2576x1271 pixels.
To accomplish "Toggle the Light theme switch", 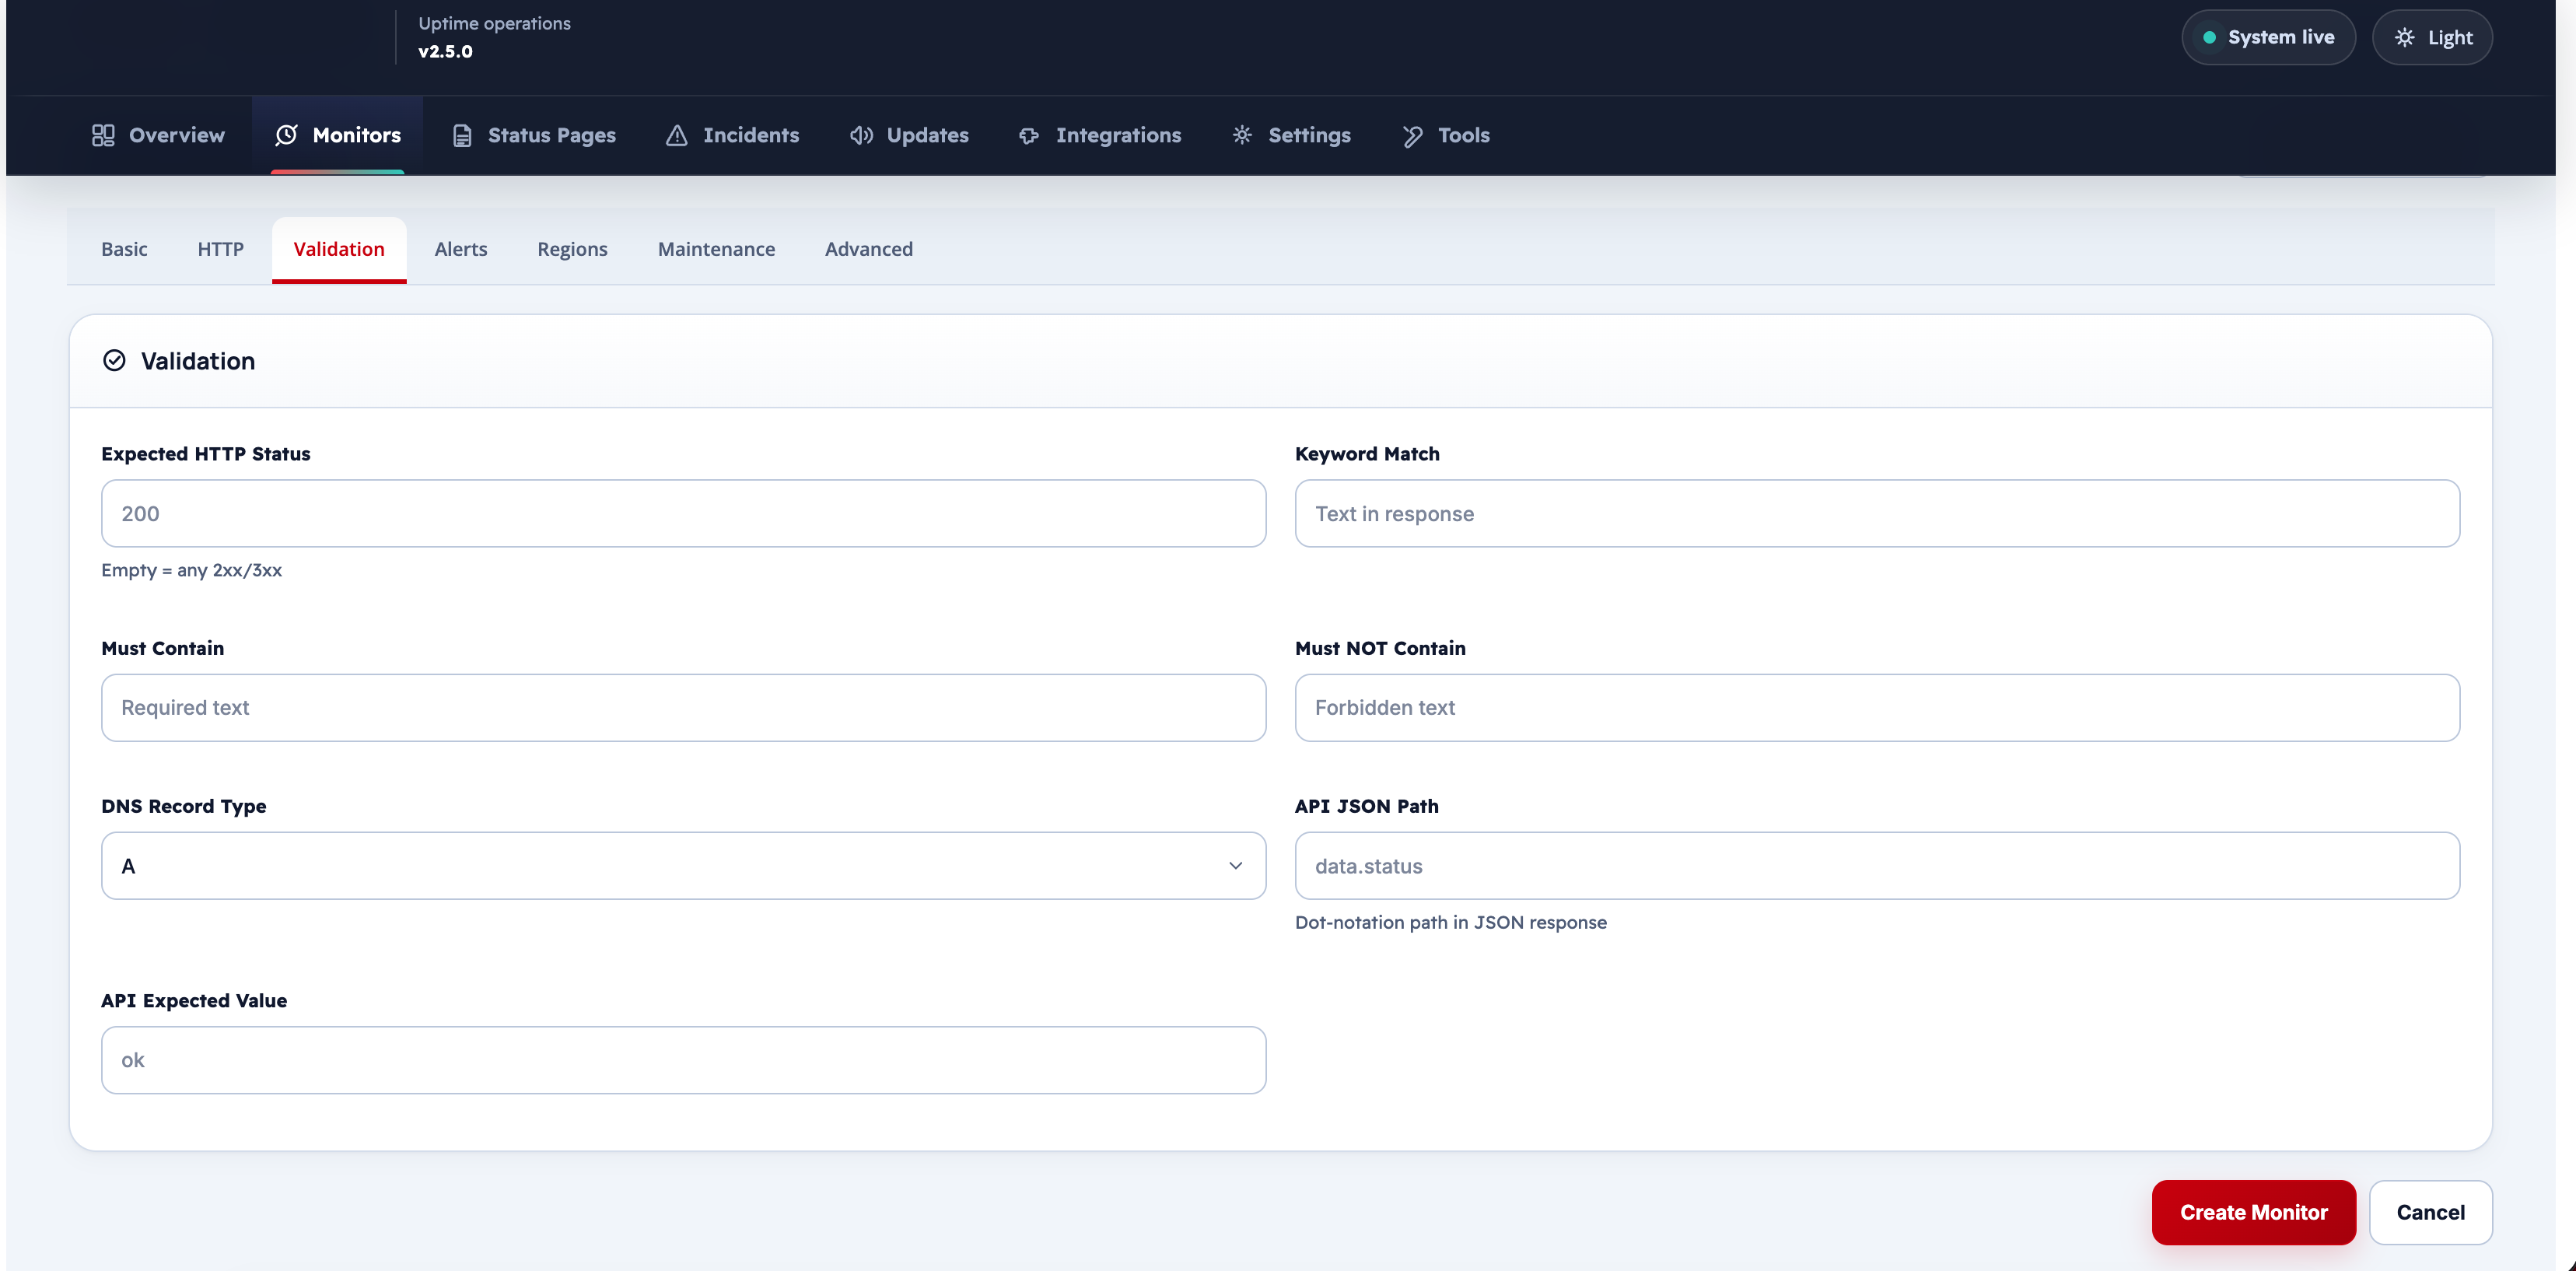I will point(2432,38).
